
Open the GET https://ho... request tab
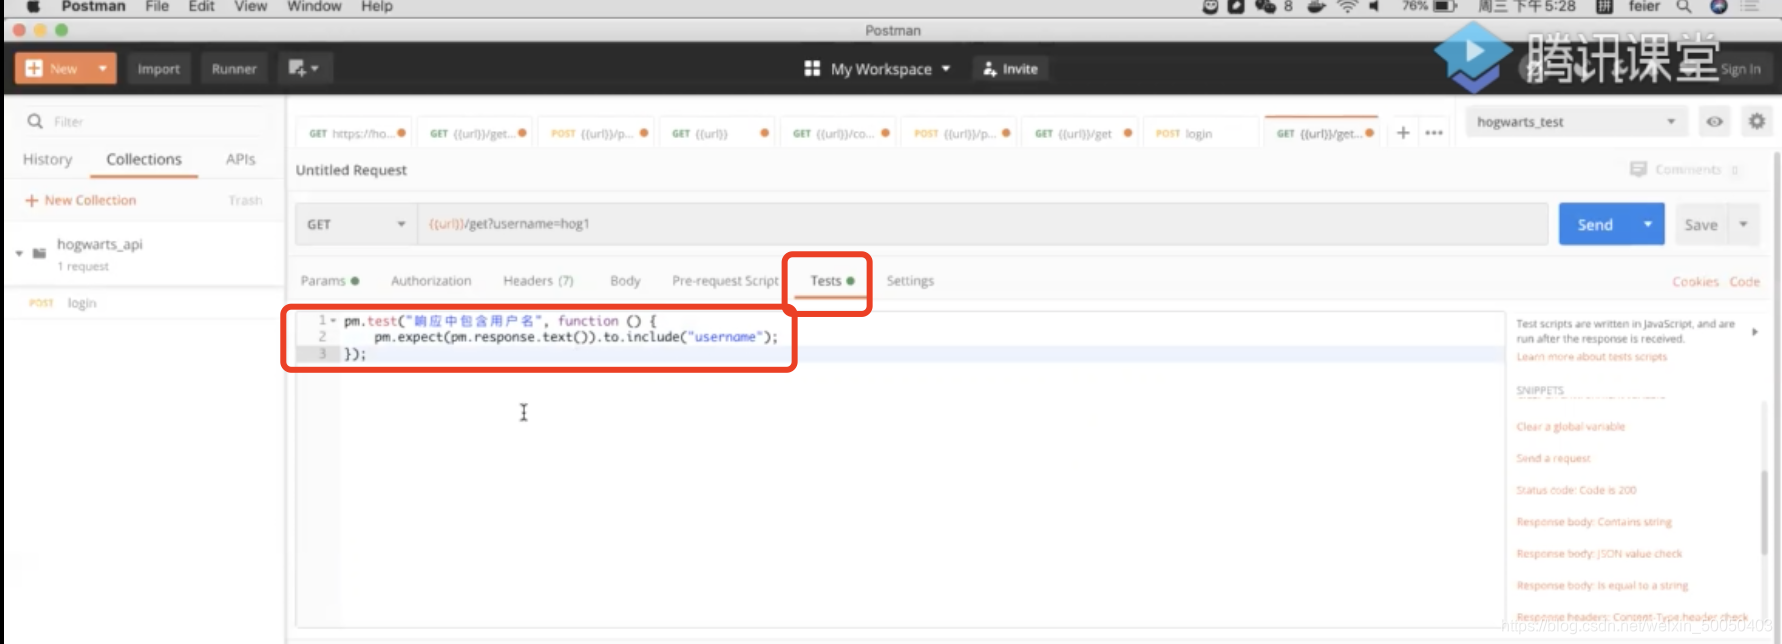[356, 133]
